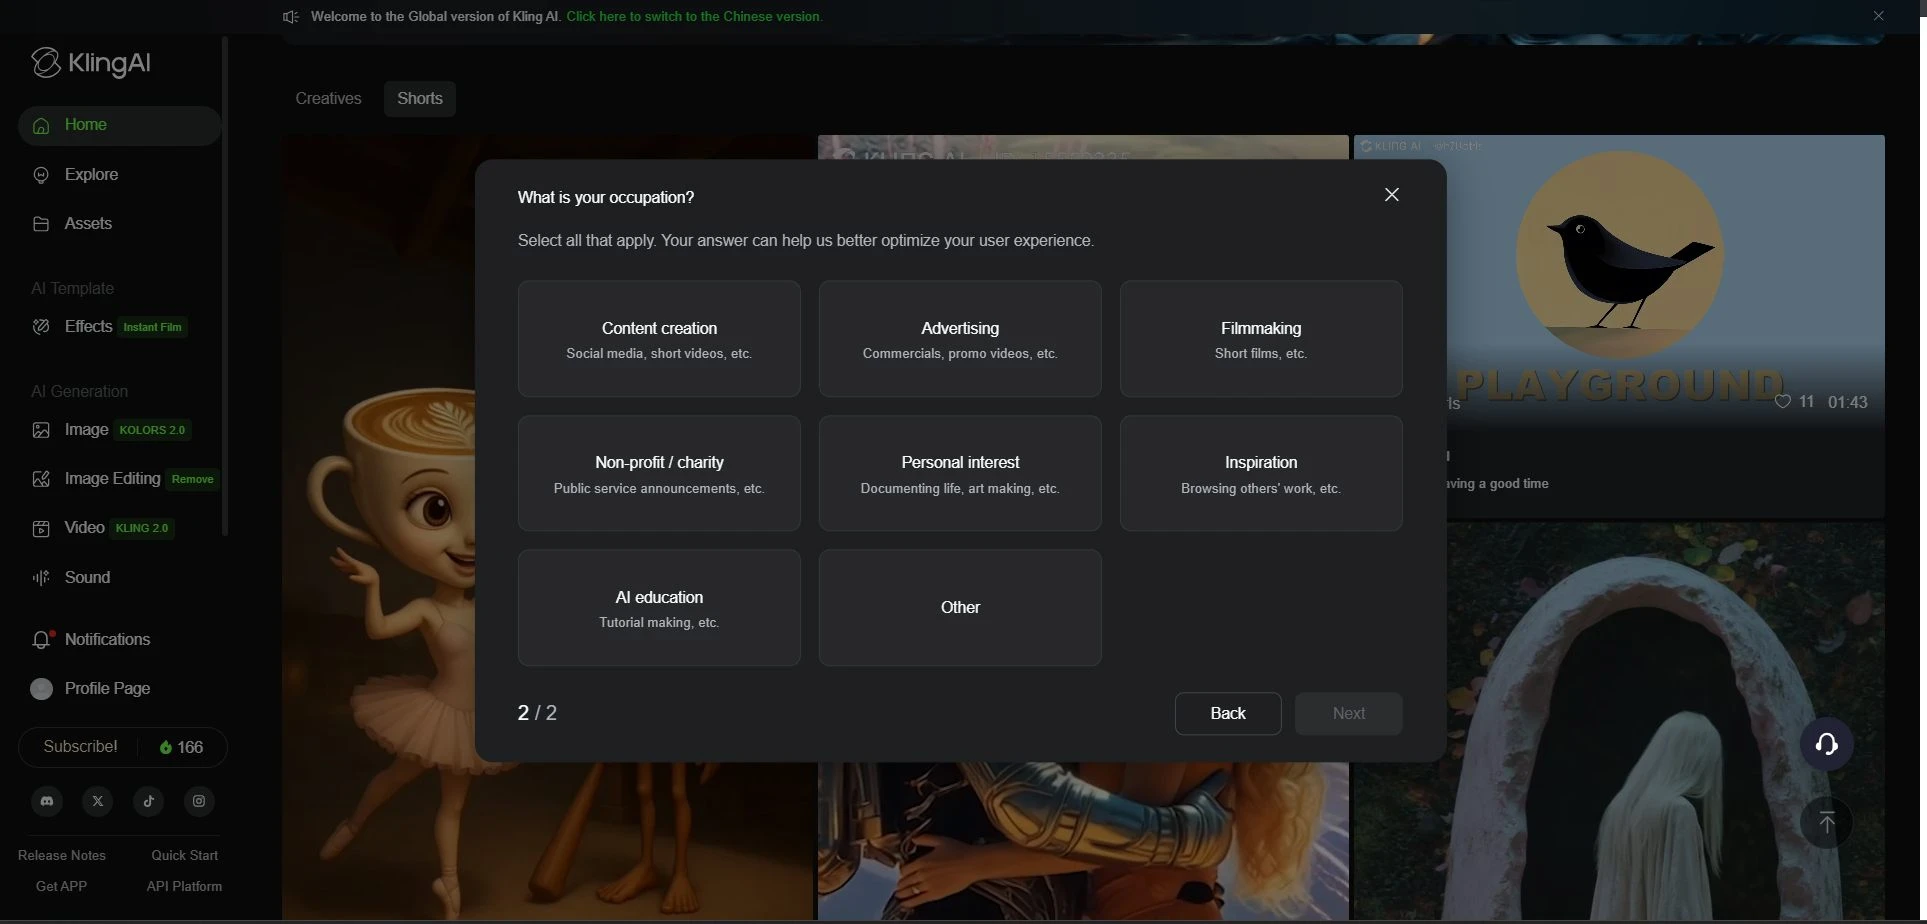This screenshot has height=924, width=1927.
Task: Click the Video generation icon
Action: 41,528
